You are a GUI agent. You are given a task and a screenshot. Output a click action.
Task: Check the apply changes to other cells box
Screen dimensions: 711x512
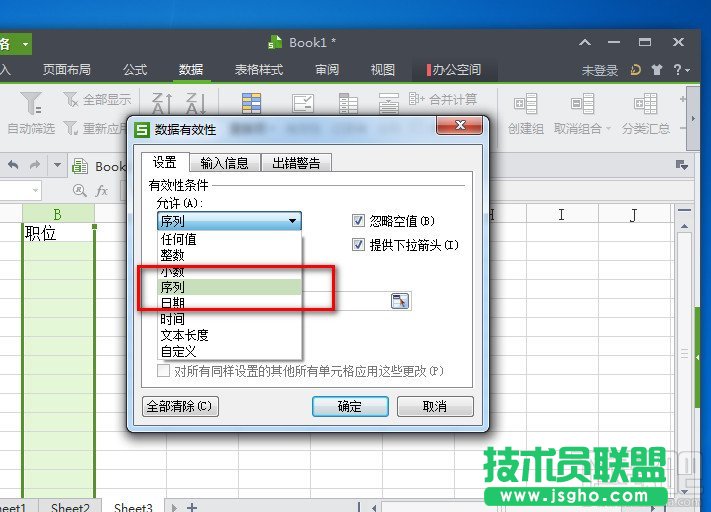coord(163,371)
